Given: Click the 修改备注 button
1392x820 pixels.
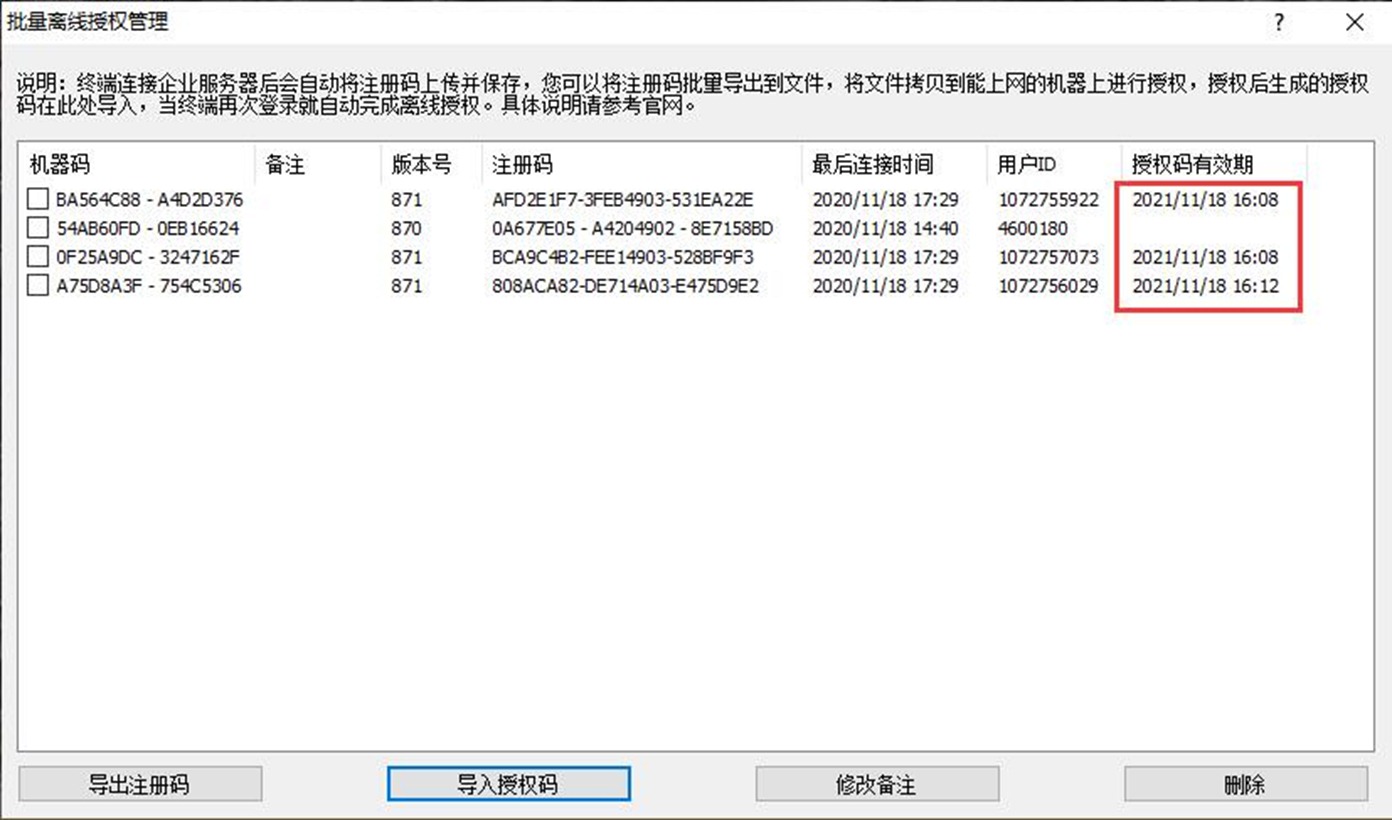Looking at the screenshot, I should click(876, 784).
